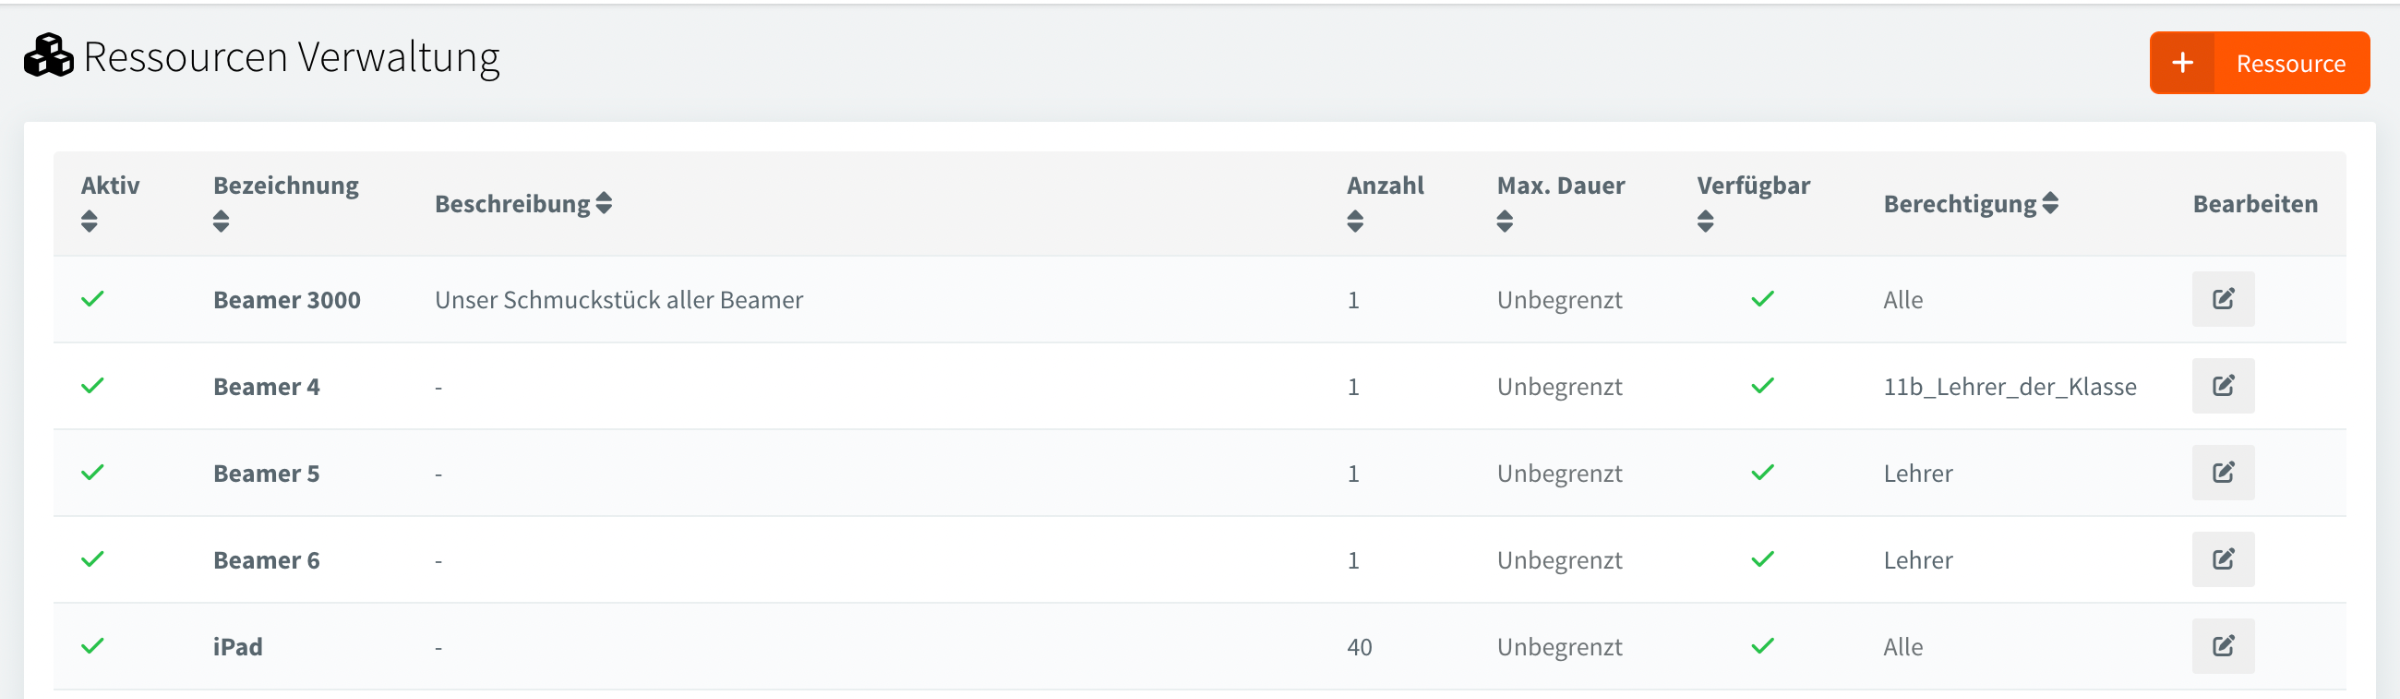The image size is (2400, 699).
Task: Click the Beamer 4 resource name
Action: 266,387
